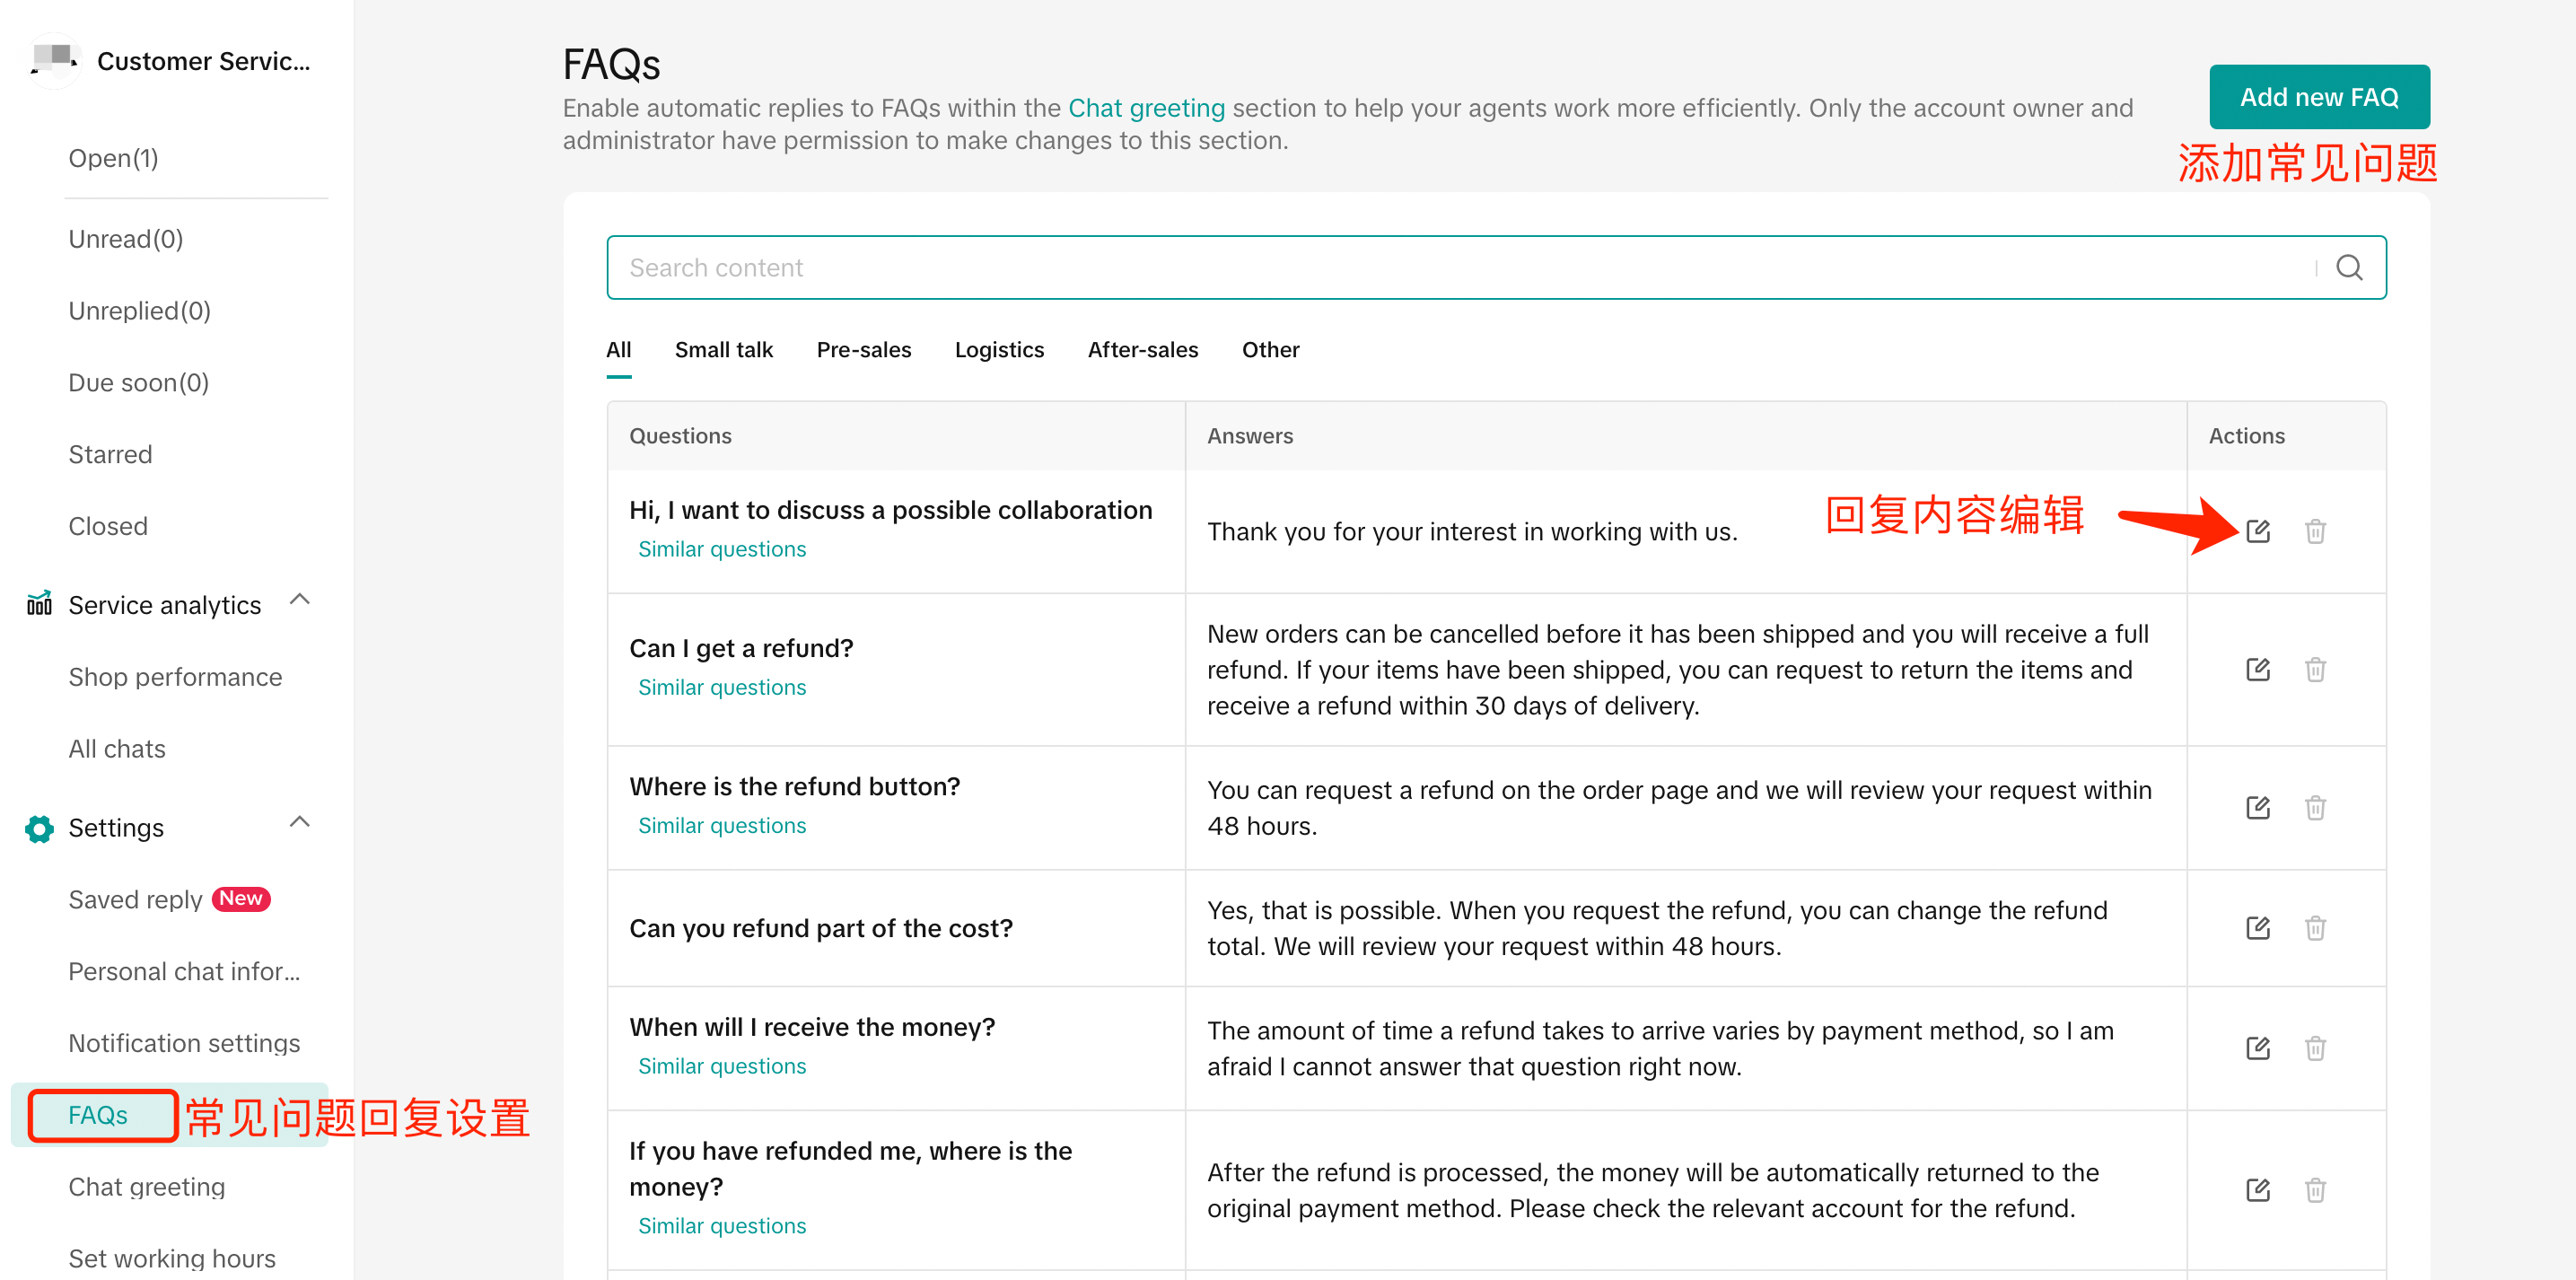Delete the 'Can I get a refund?' FAQ
Image resolution: width=2576 pixels, height=1280 pixels.
click(2314, 669)
